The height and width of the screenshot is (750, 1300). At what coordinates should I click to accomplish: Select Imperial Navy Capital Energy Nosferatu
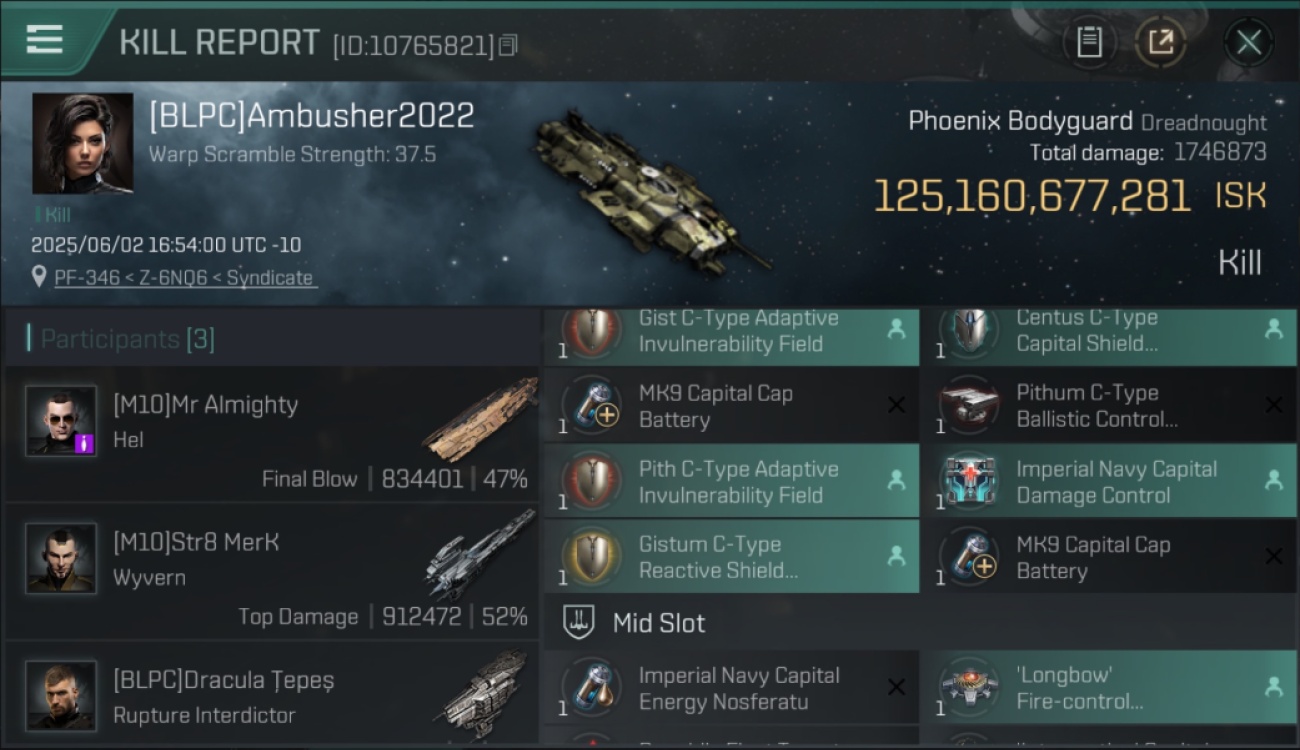(x=732, y=687)
